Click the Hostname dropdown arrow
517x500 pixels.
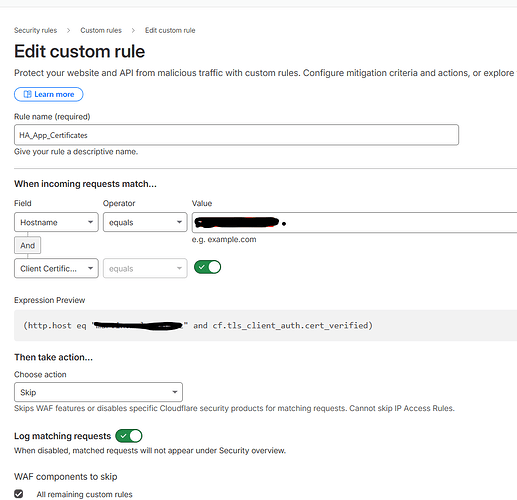(90, 222)
